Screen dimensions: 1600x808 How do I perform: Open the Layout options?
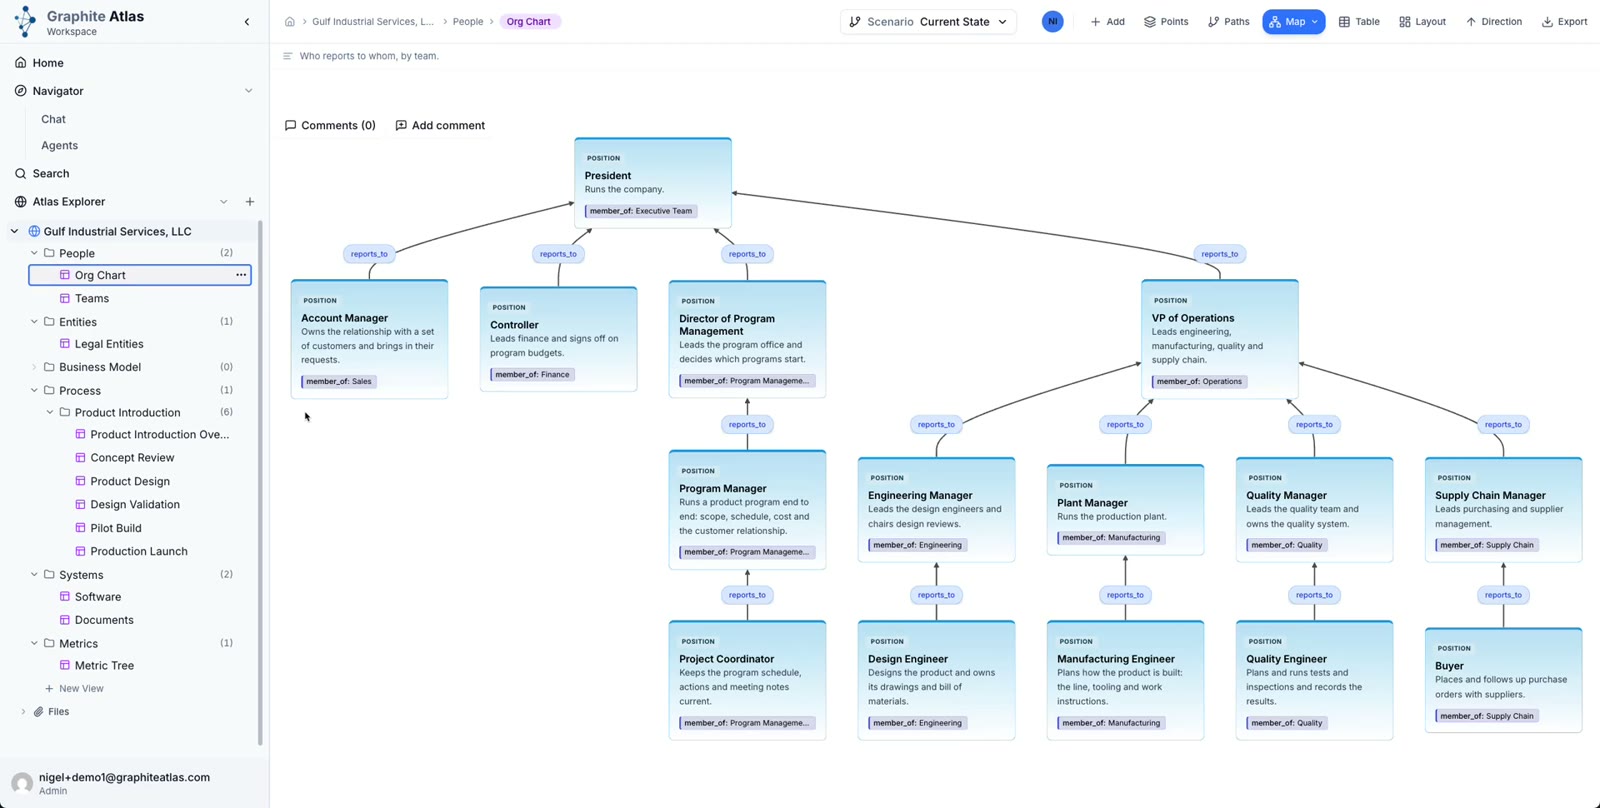pos(1422,22)
